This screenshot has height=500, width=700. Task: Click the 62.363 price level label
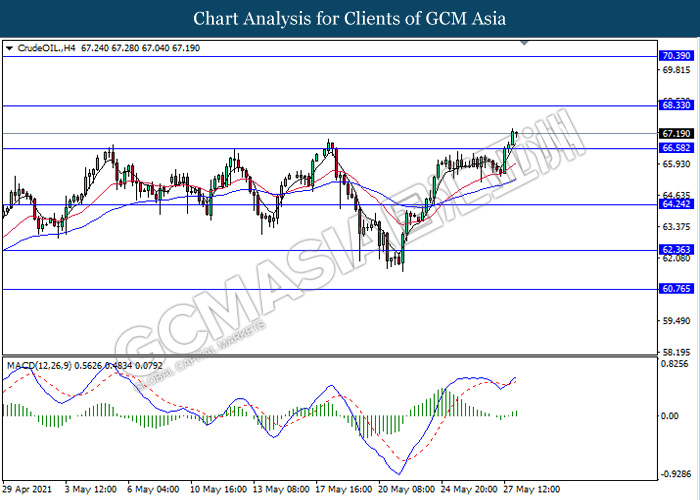tap(676, 250)
